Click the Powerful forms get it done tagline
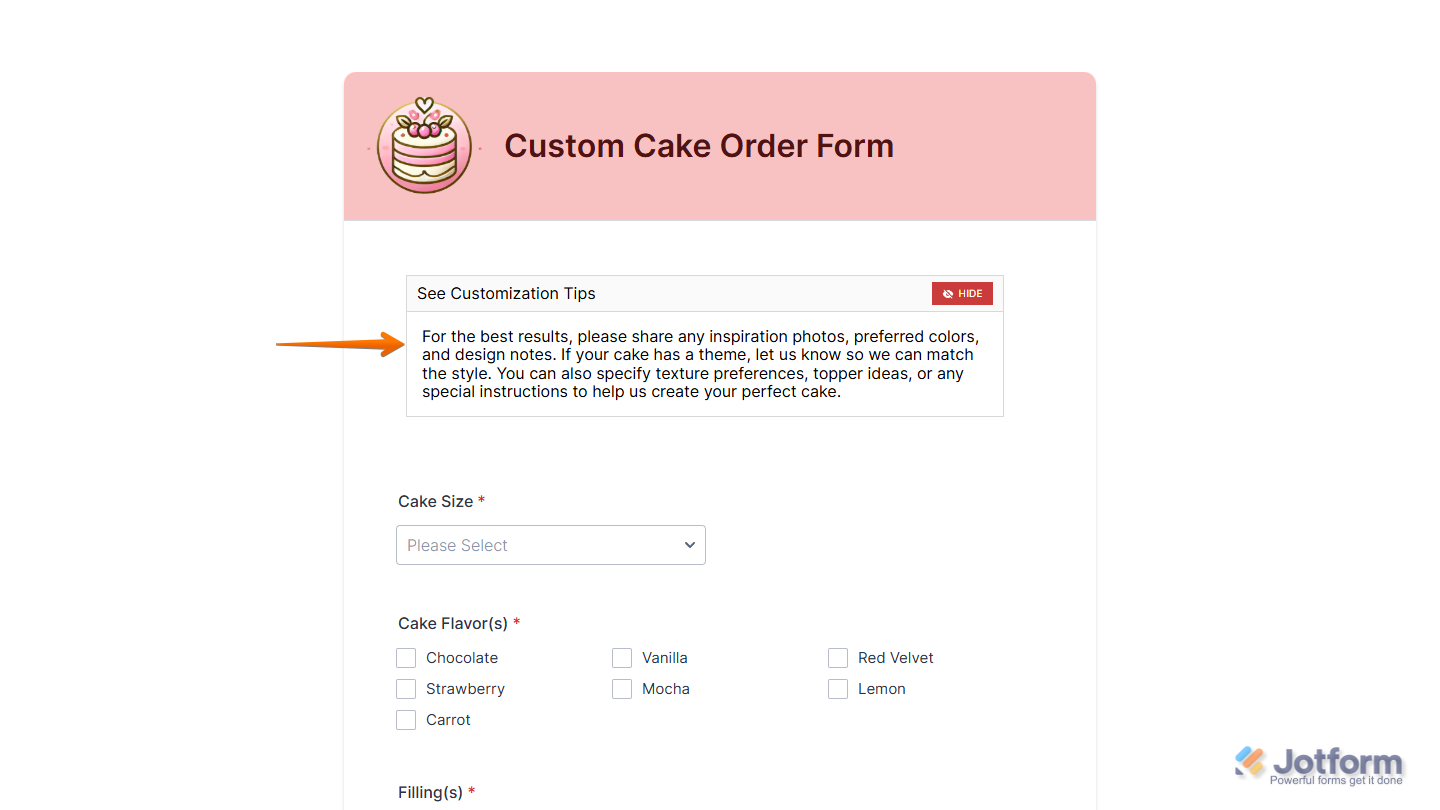 [1337, 779]
